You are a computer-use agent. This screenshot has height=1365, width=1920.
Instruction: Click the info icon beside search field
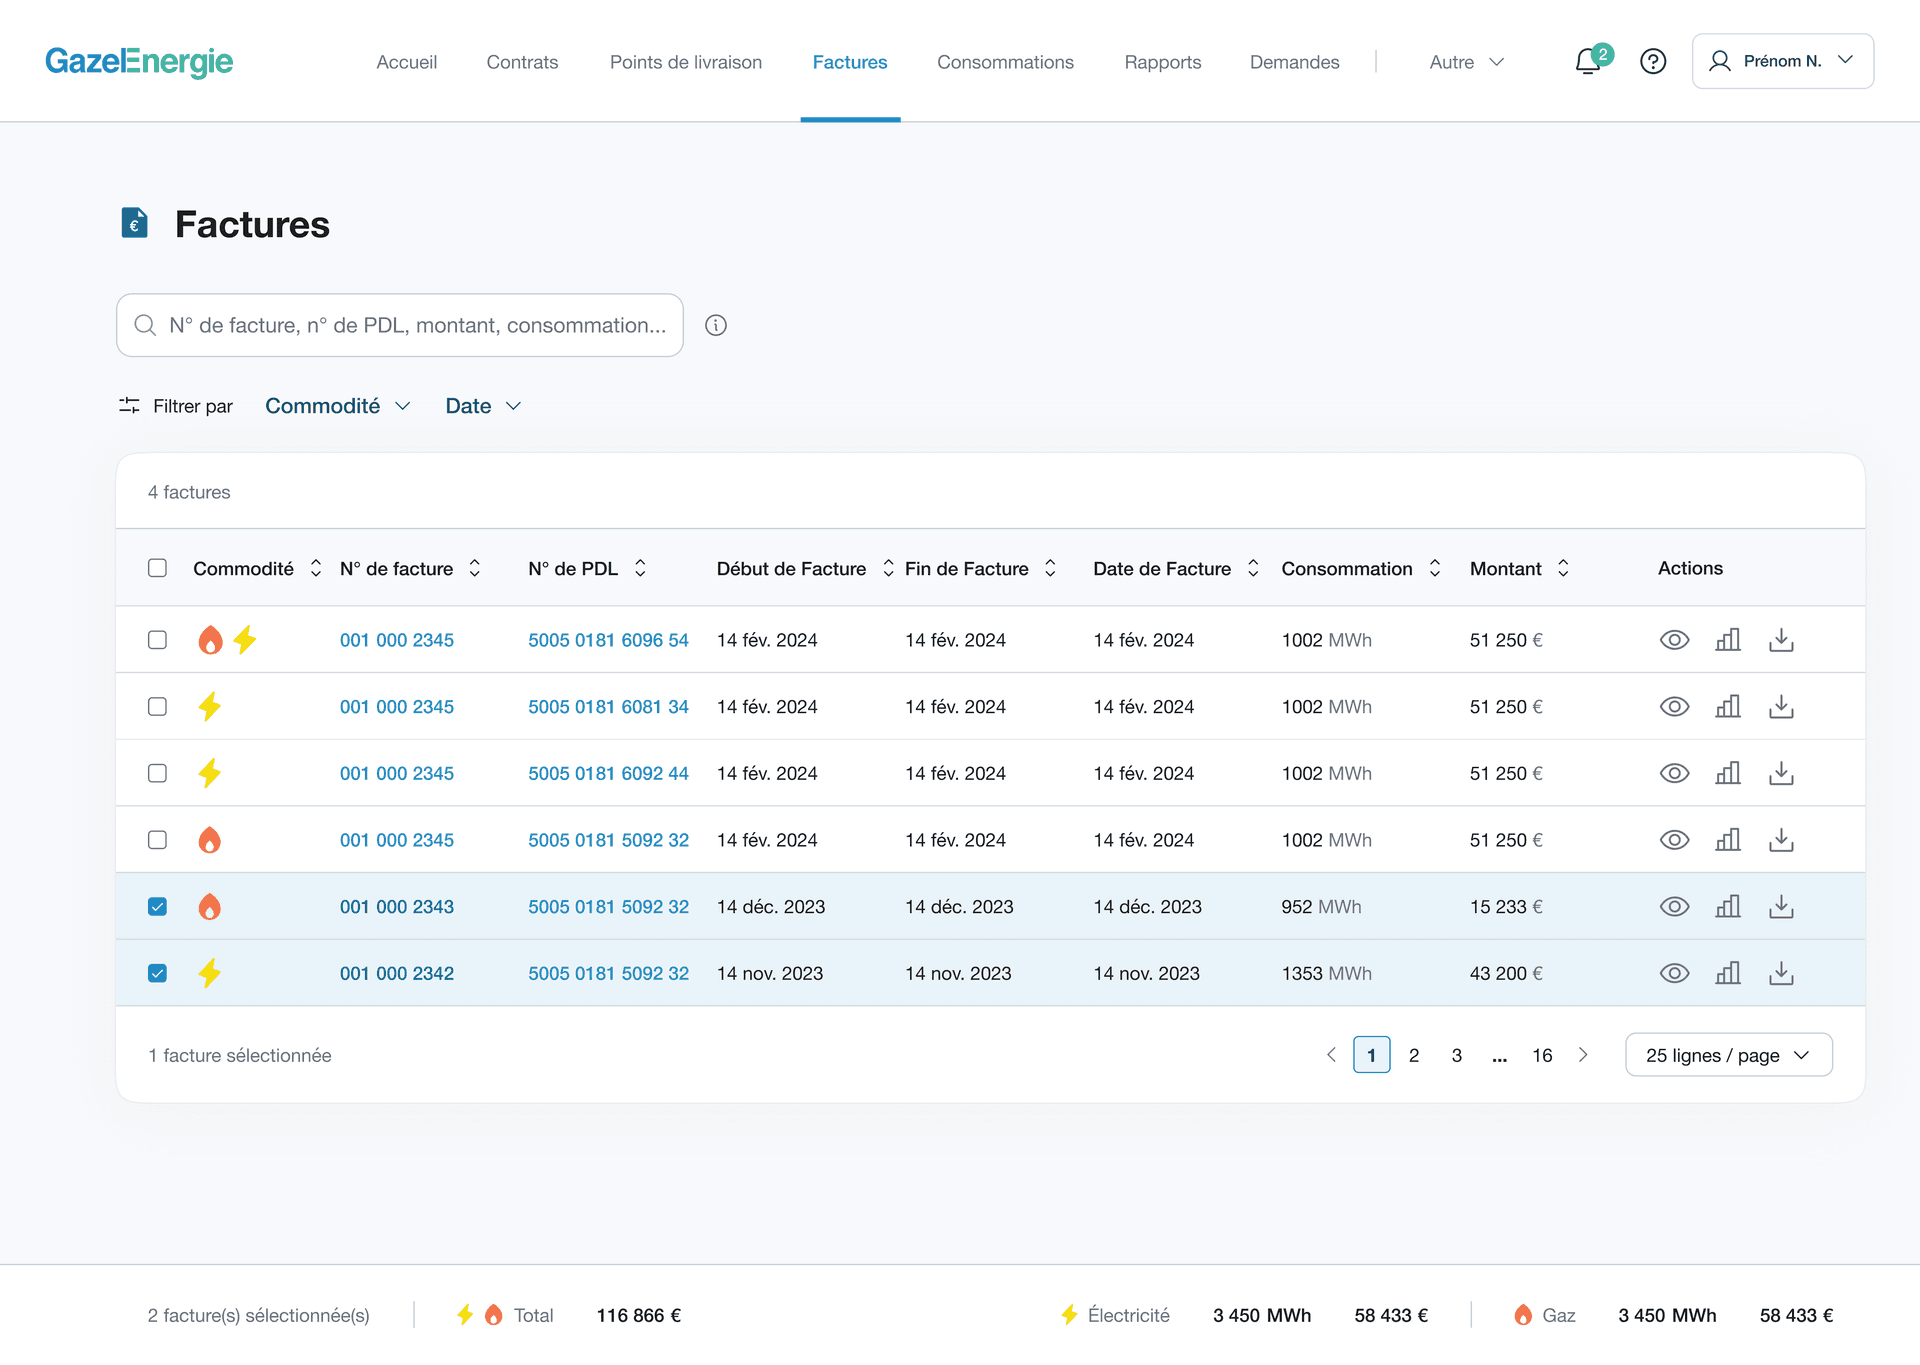point(716,325)
